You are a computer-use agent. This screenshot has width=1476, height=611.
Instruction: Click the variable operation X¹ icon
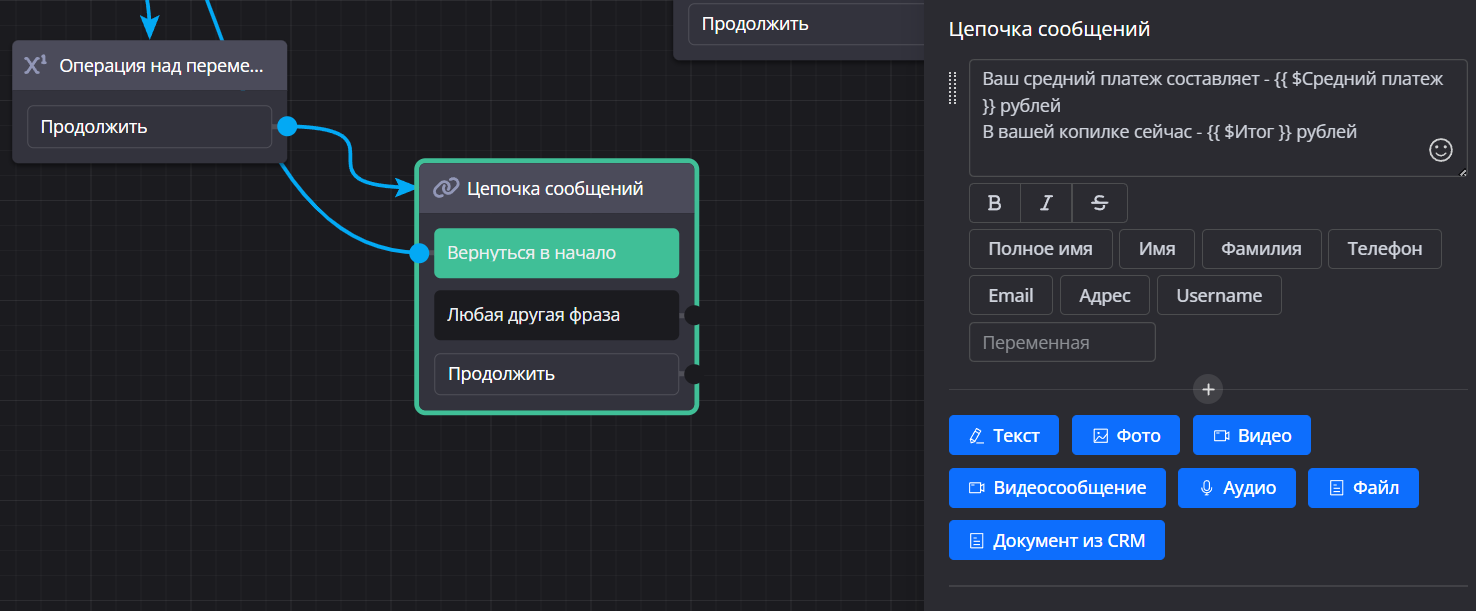click(x=36, y=66)
